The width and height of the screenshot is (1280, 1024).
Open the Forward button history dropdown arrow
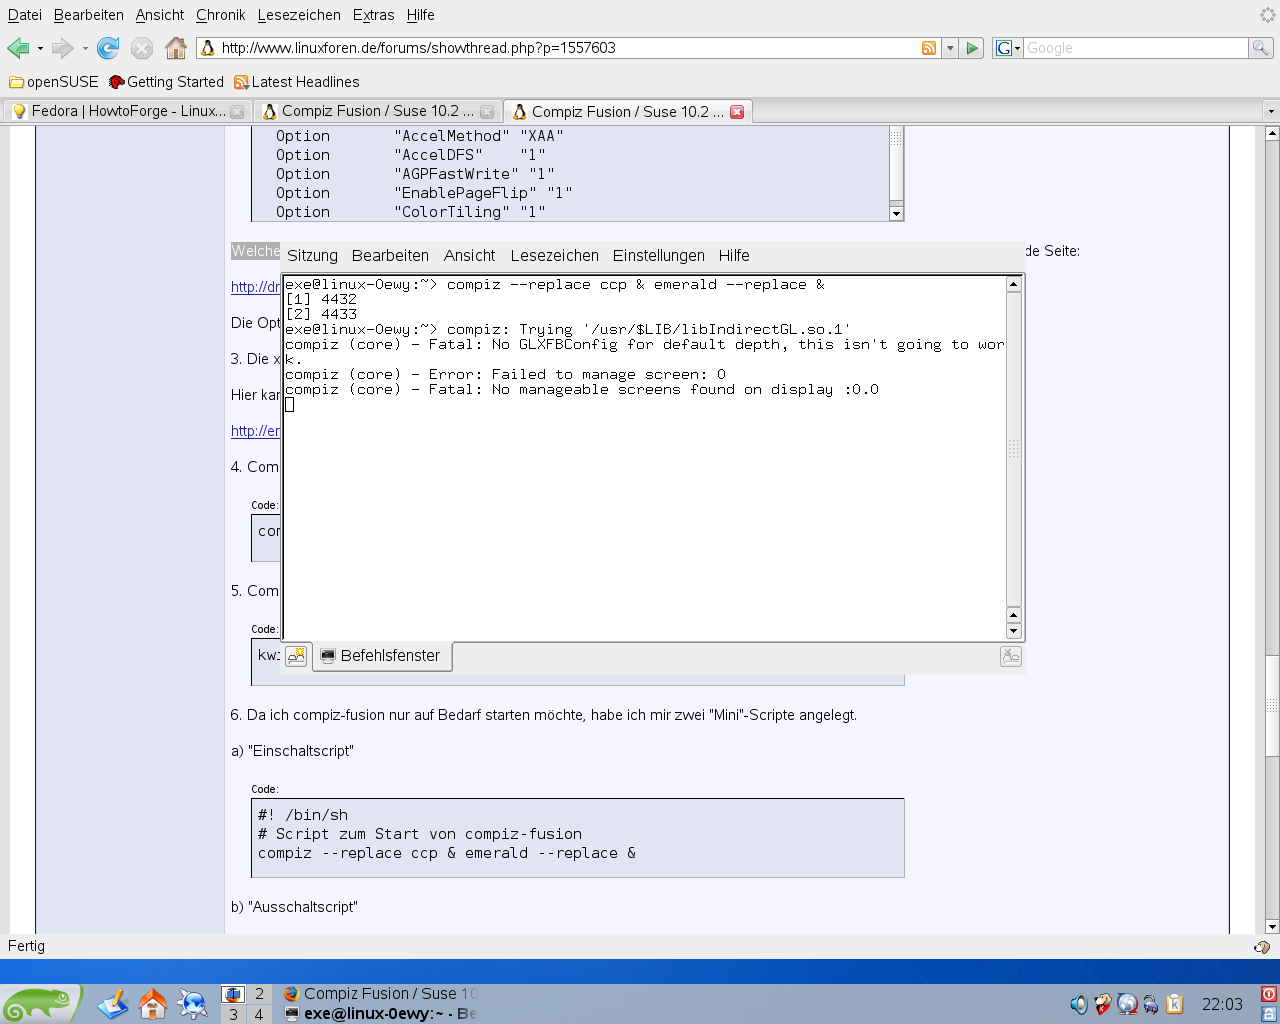pos(85,48)
